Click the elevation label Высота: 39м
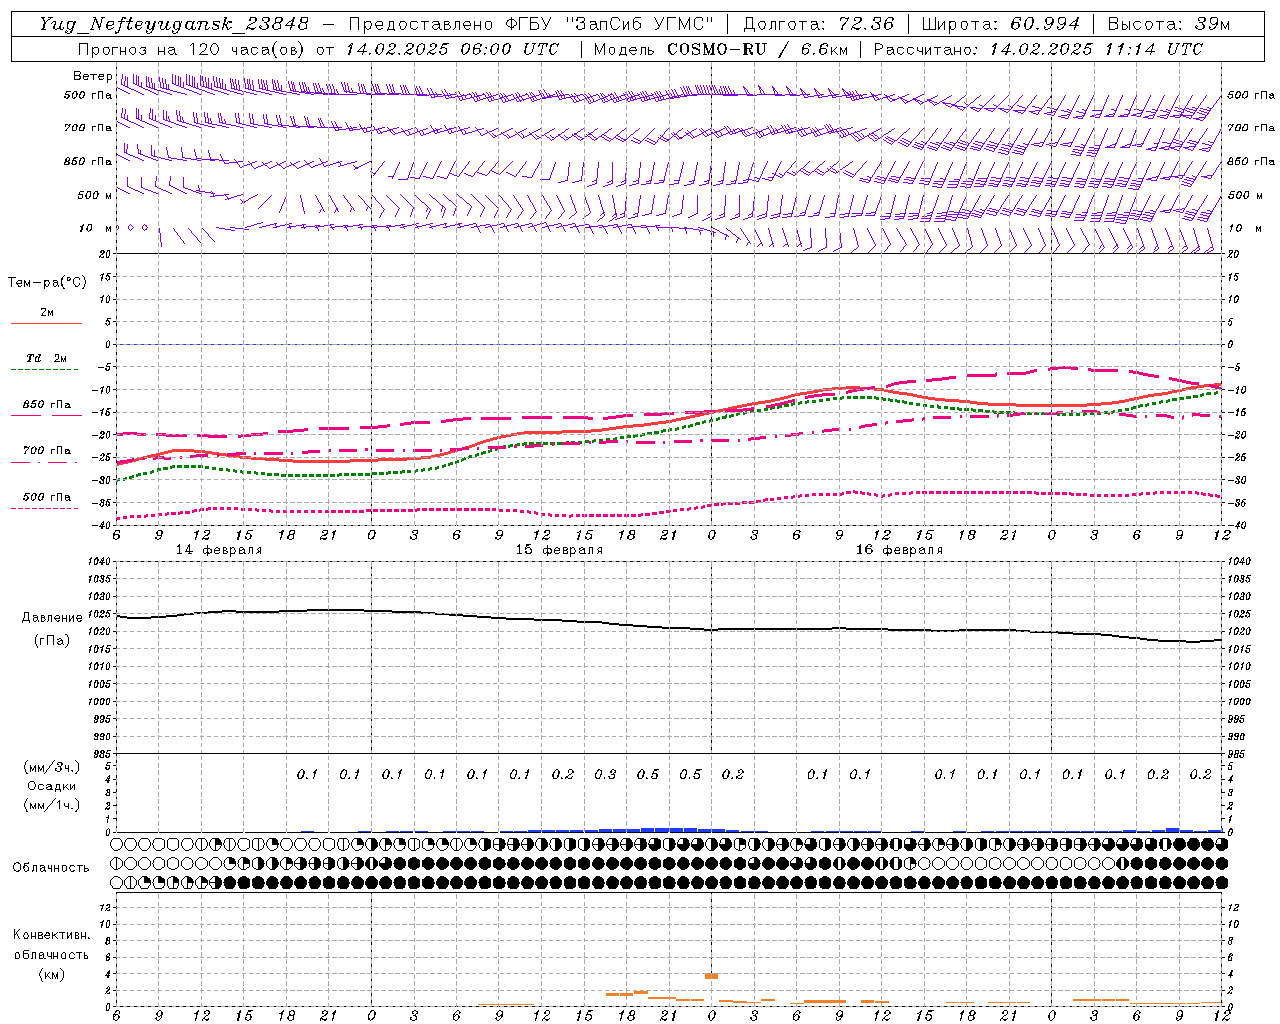The height and width of the screenshot is (1024, 1280). click(1169, 24)
